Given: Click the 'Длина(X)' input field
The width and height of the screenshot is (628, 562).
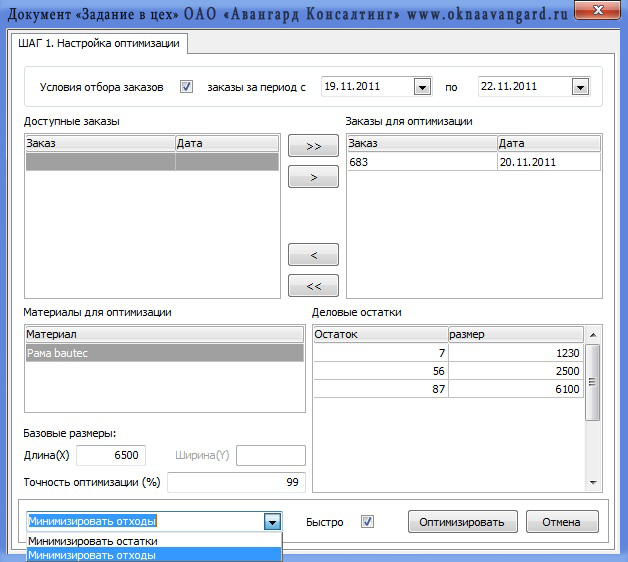Looking at the screenshot, I should 111,456.
